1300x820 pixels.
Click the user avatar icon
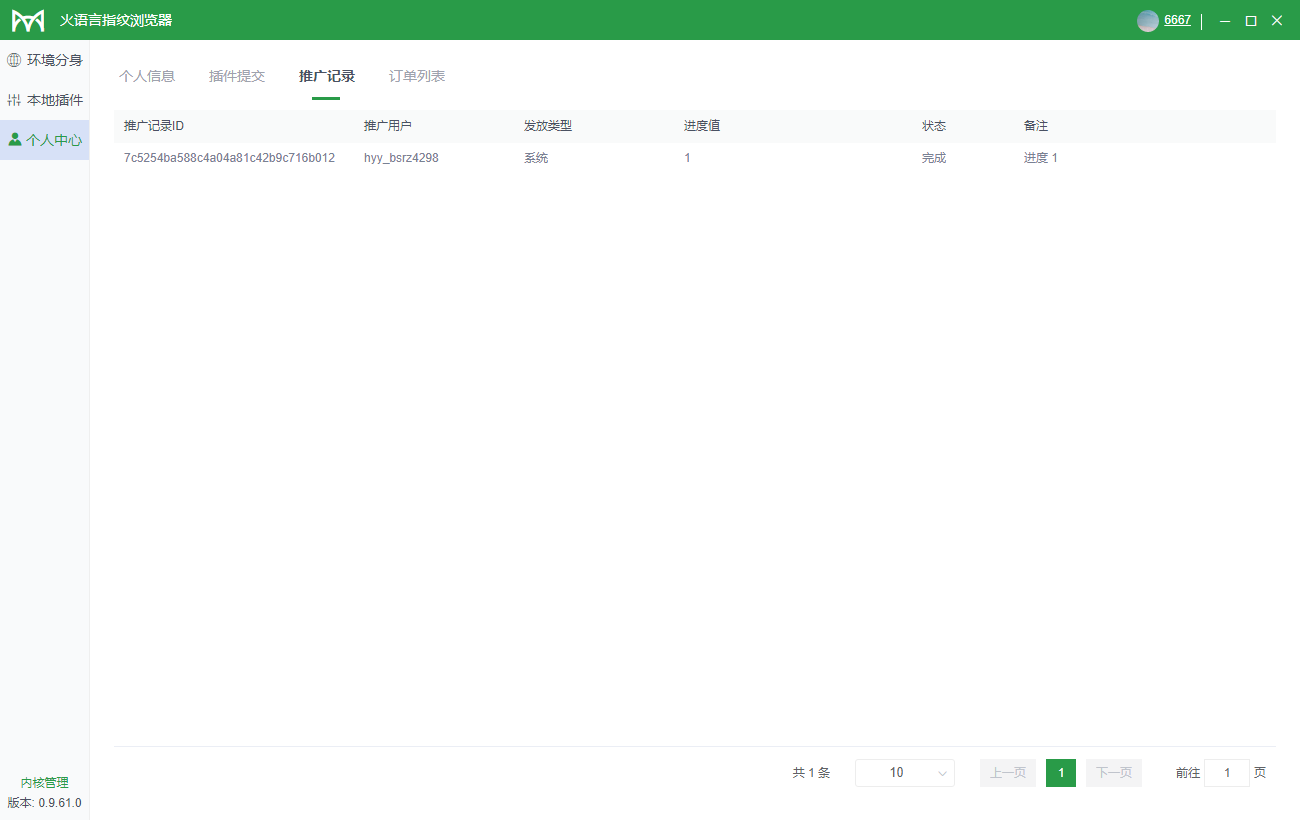pos(1148,21)
